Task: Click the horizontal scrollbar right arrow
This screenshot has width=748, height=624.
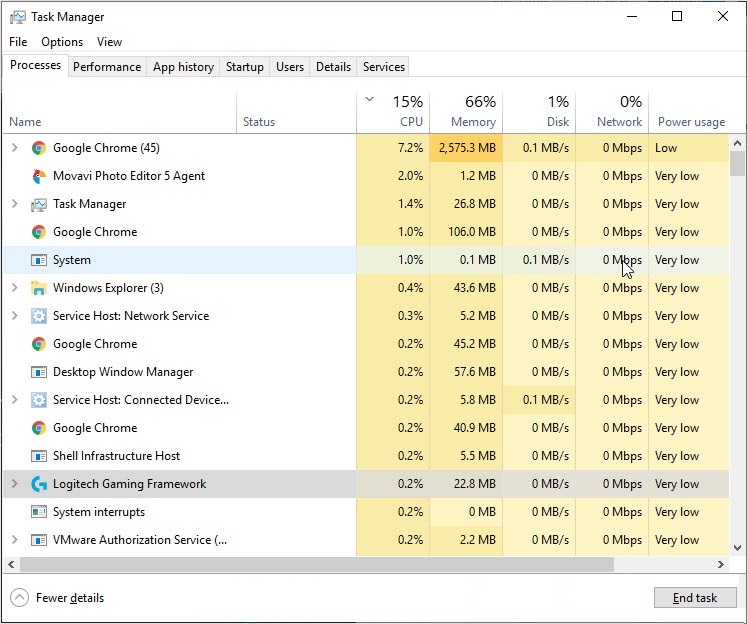Action: click(721, 565)
